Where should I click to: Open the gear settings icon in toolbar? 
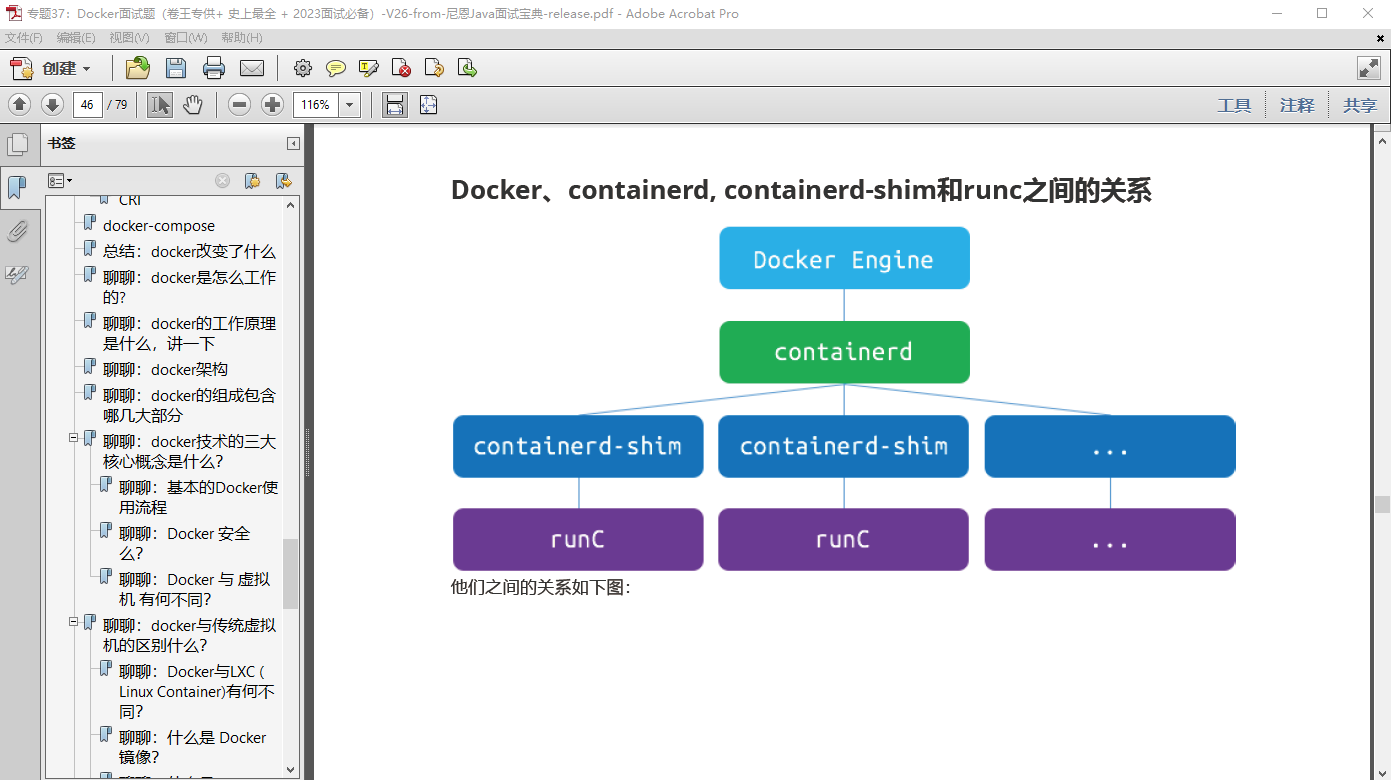tap(303, 68)
